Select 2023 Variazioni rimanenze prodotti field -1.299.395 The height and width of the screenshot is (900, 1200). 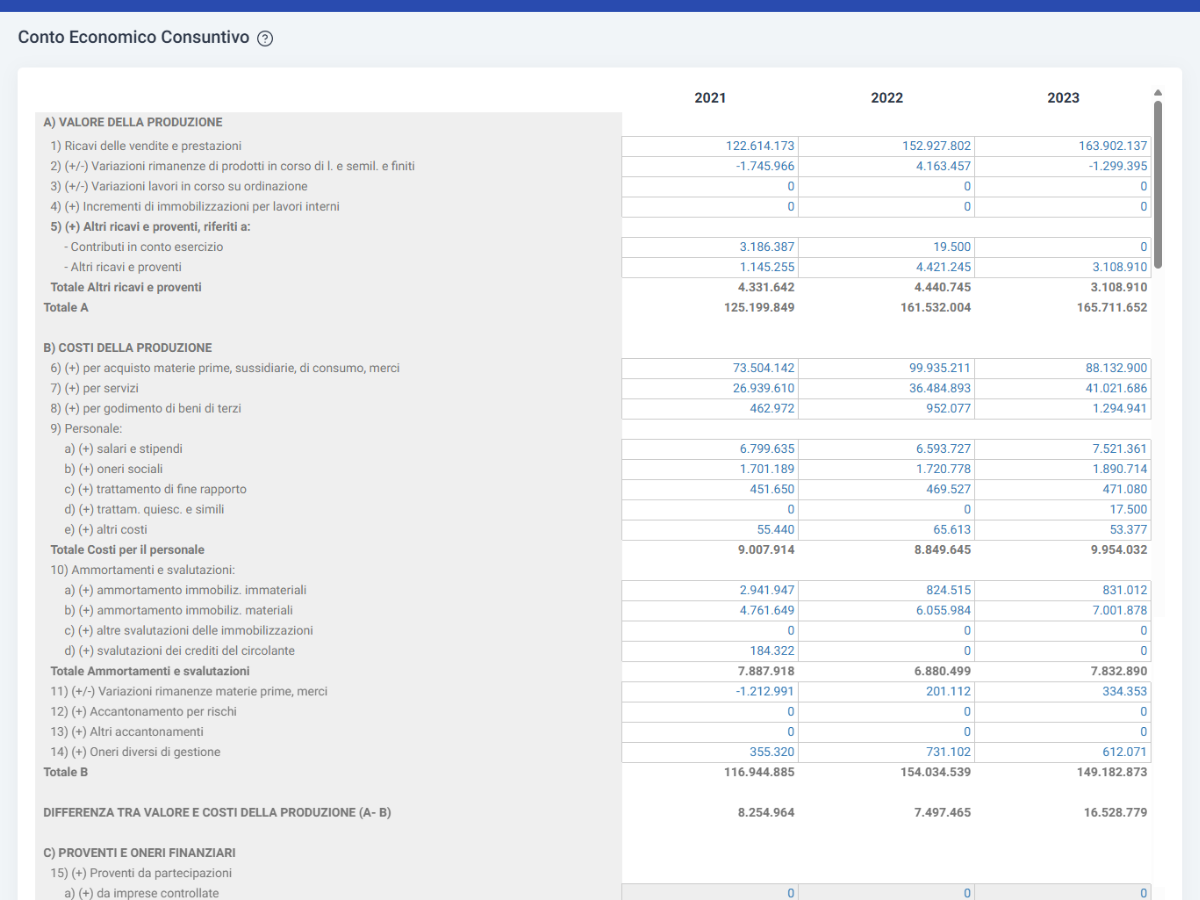point(1063,167)
